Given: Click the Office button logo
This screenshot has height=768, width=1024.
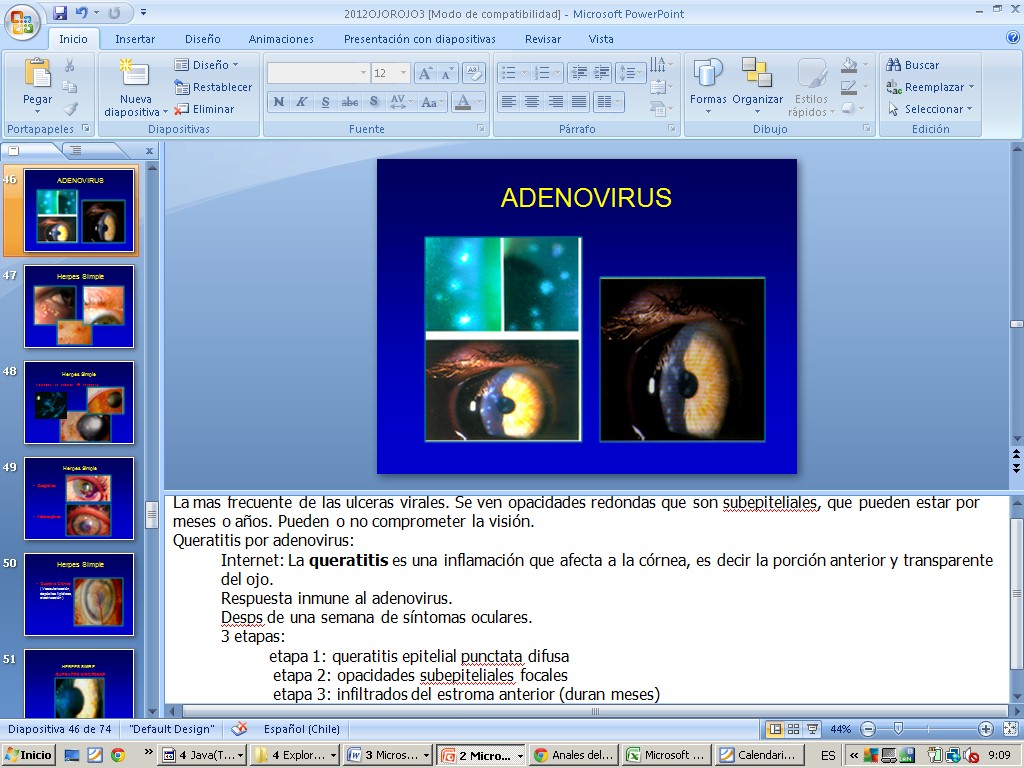Looking at the screenshot, I should pyautogui.click(x=22, y=20).
